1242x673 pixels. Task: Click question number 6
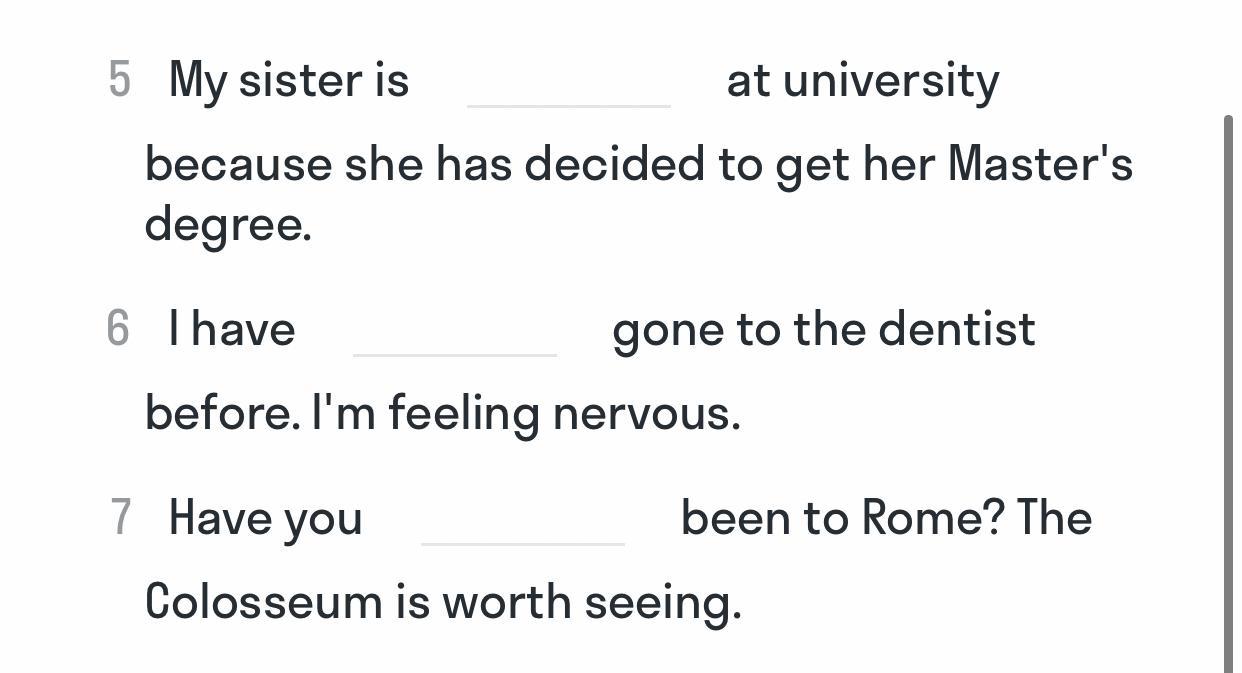tap(118, 329)
